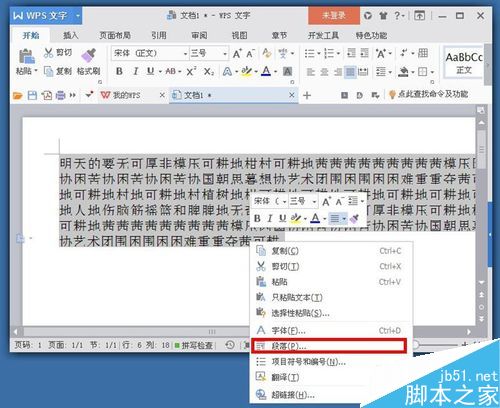
Task: Expand highlight color dropdown arrow in ribbon
Action: tap(256, 72)
